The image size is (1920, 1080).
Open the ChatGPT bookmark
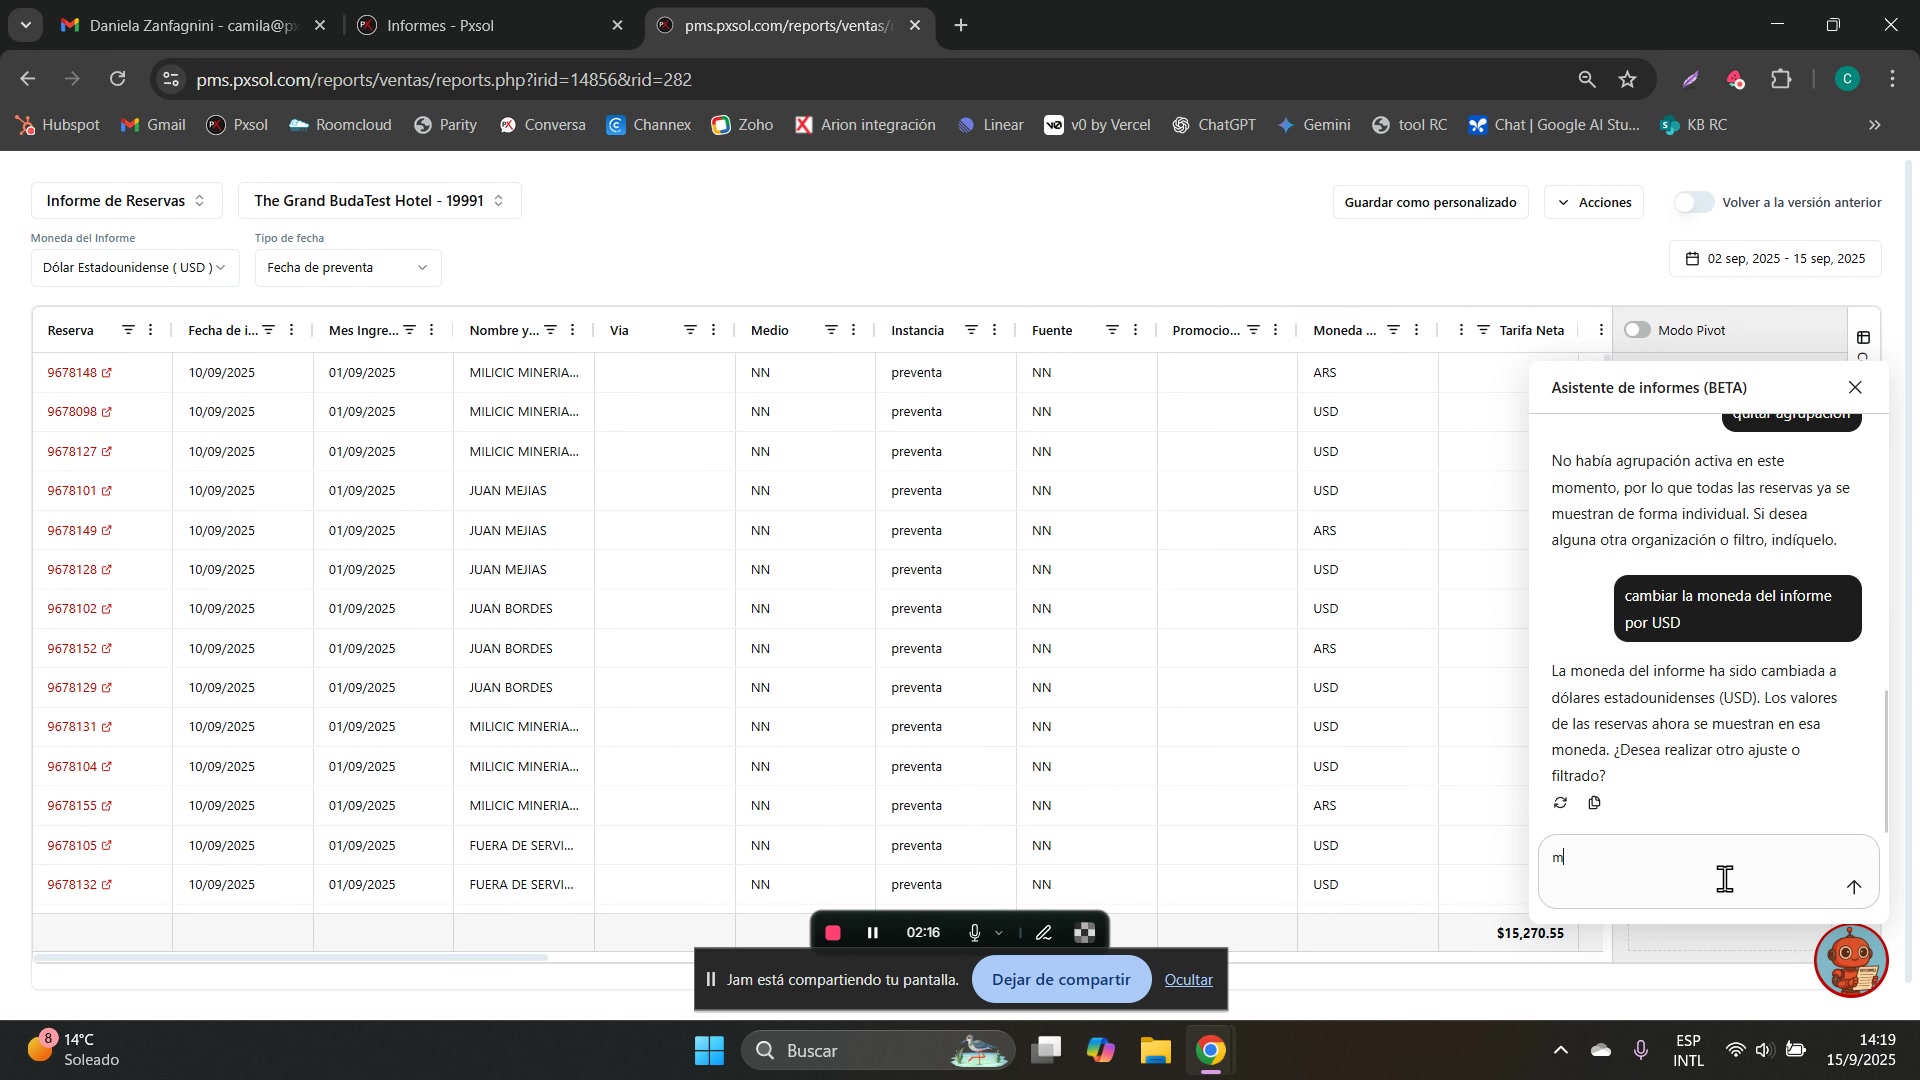(x=1214, y=125)
